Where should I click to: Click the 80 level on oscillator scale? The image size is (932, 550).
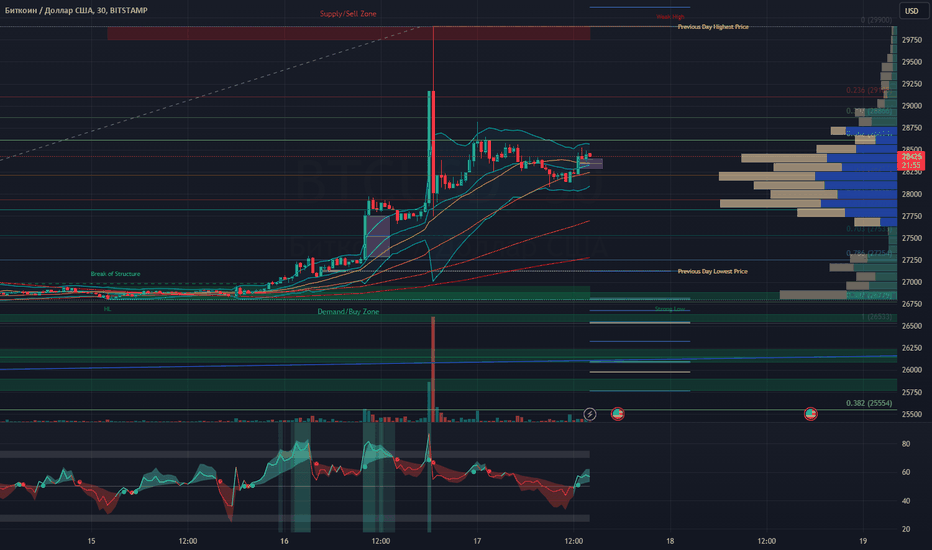906,444
